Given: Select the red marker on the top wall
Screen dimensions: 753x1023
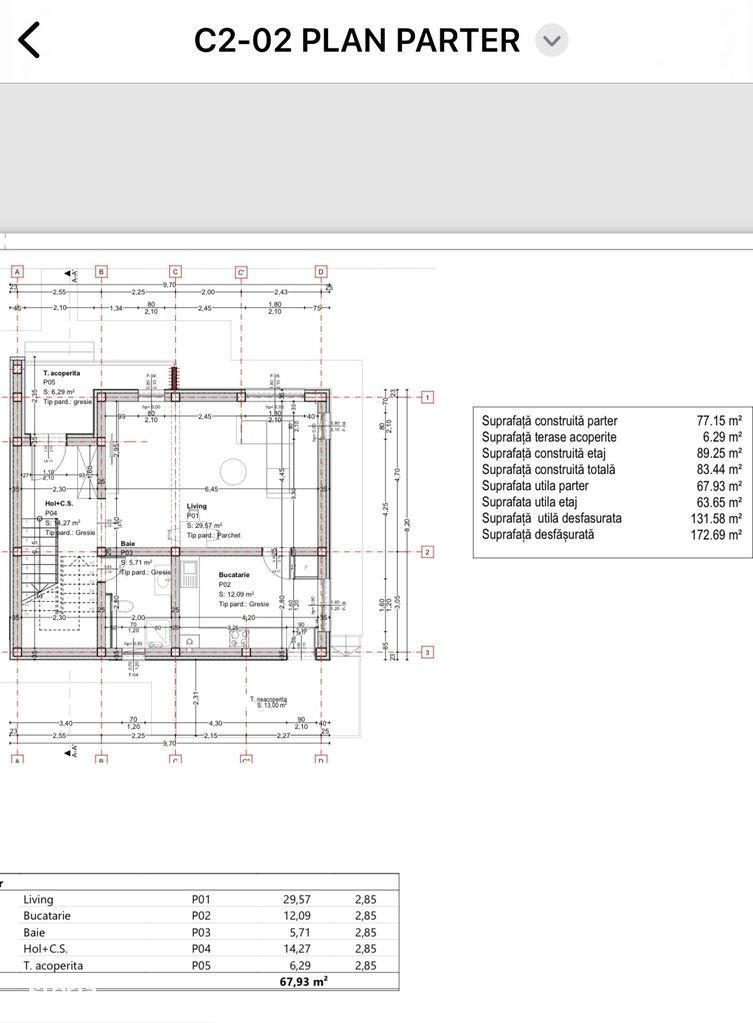Looking at the screenshot, I should (174, 377).
